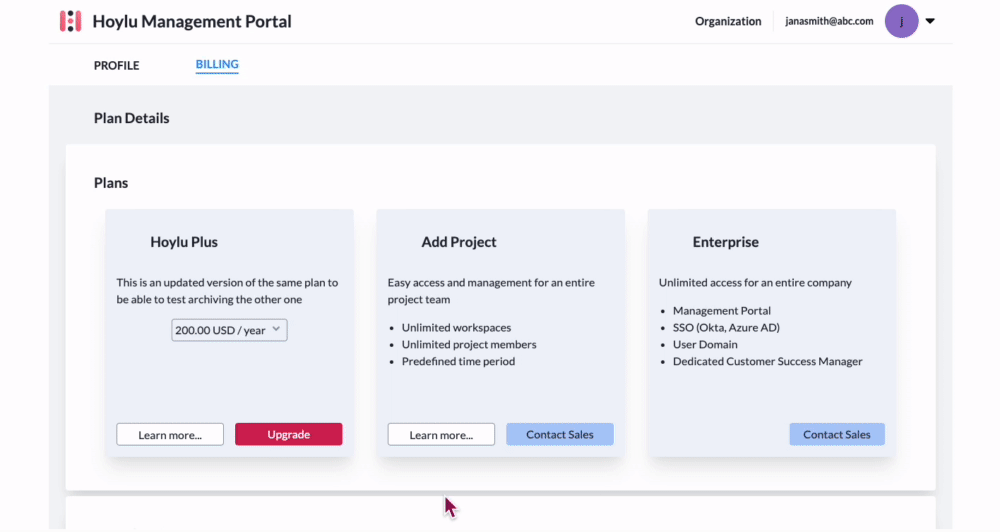Click the janasmith@abc.com email text

click(829, 21)
